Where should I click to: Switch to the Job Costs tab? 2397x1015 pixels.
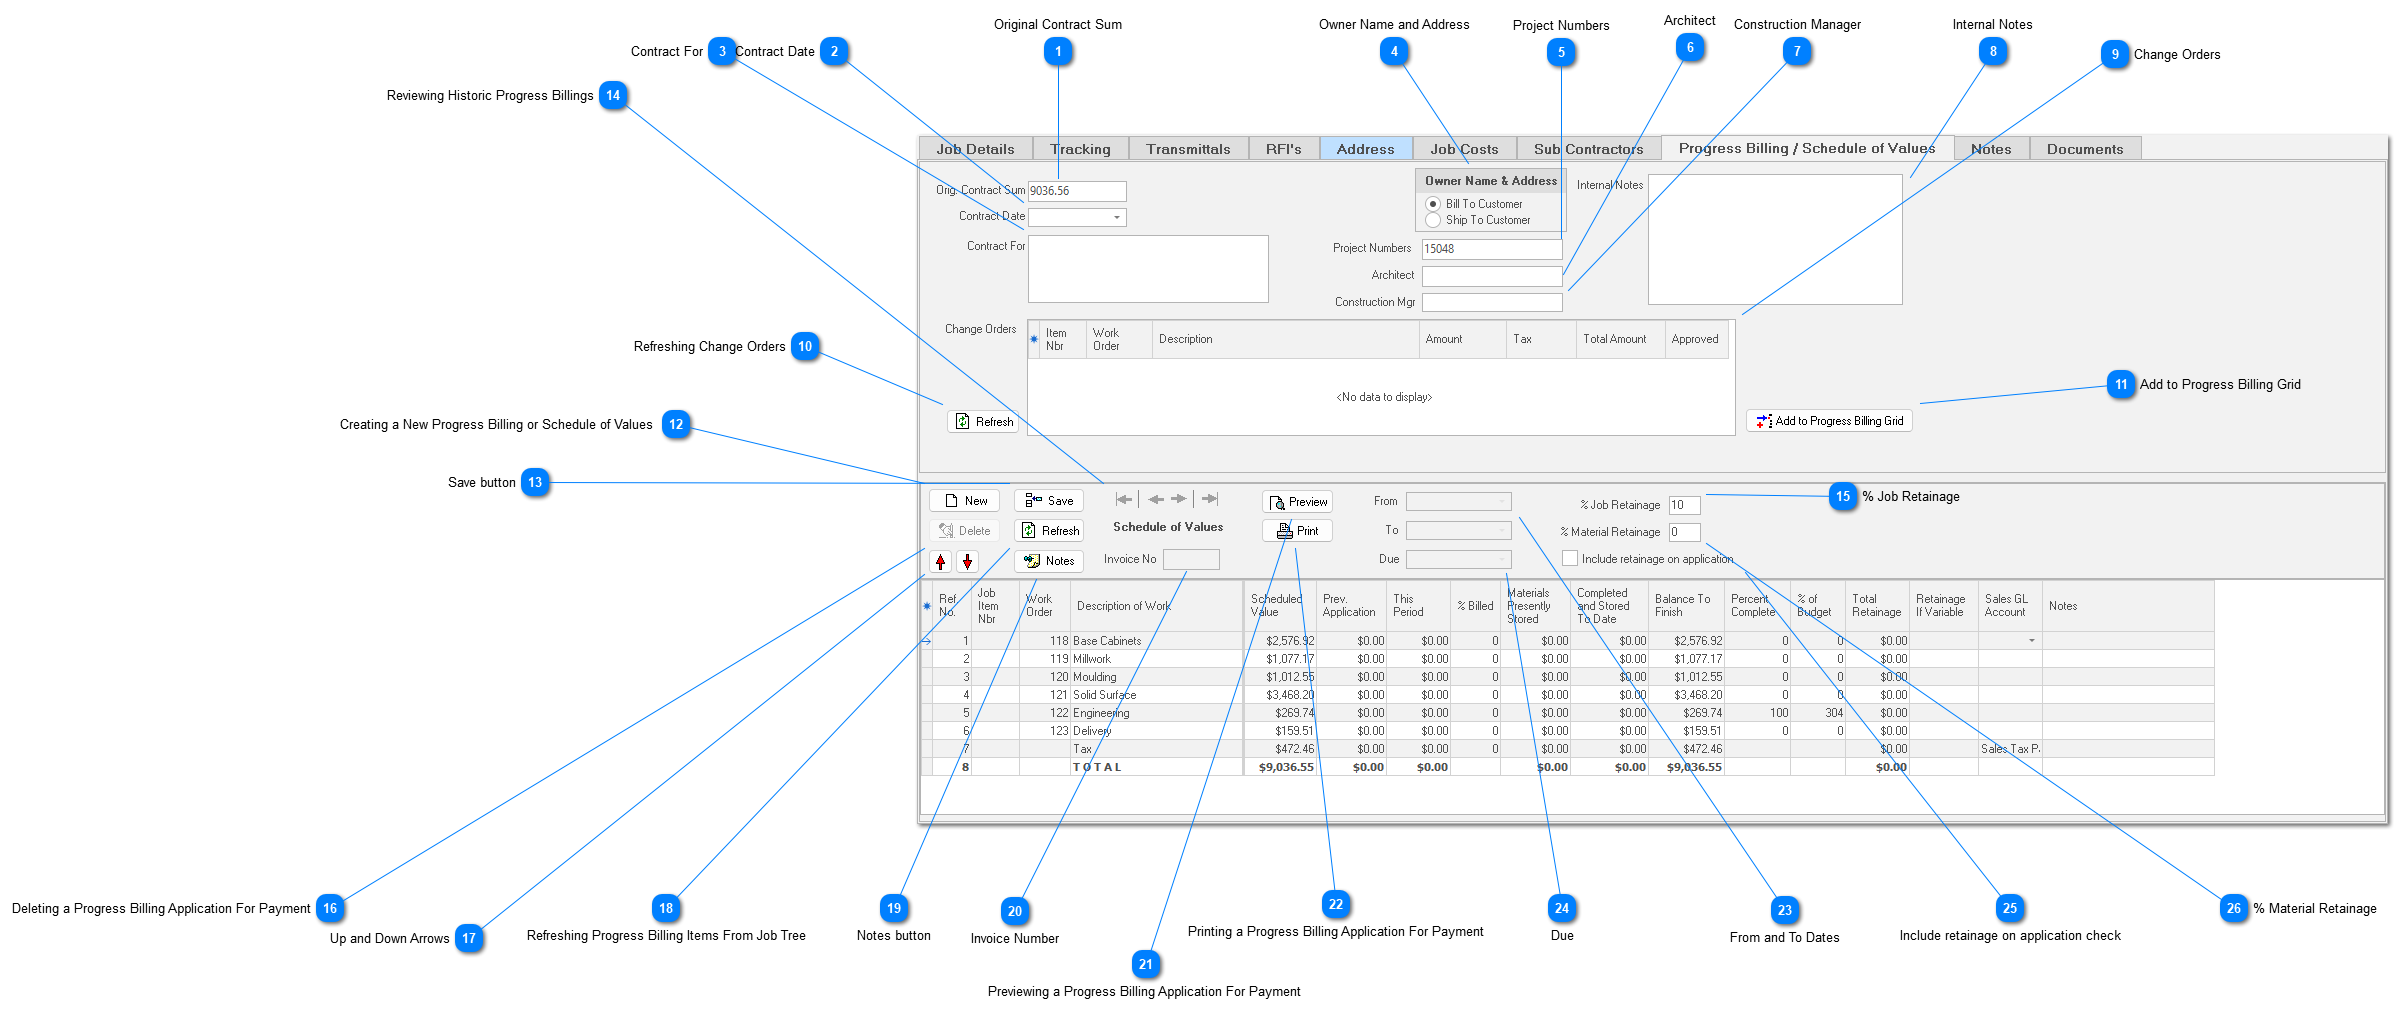1463,148
